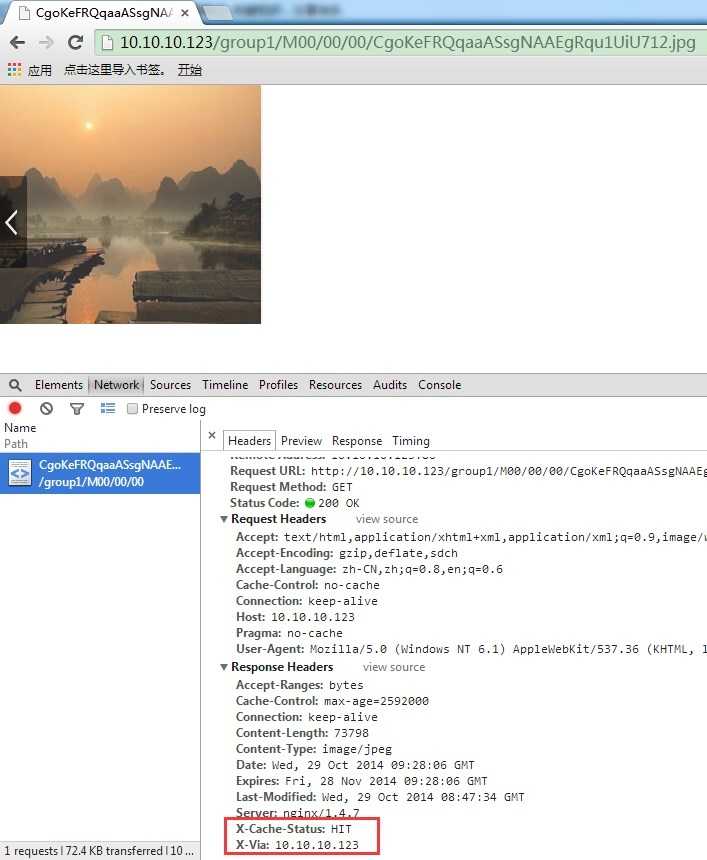
Task: Click the Request URL line
Action: pyautogui.click(x=468, y=471)
